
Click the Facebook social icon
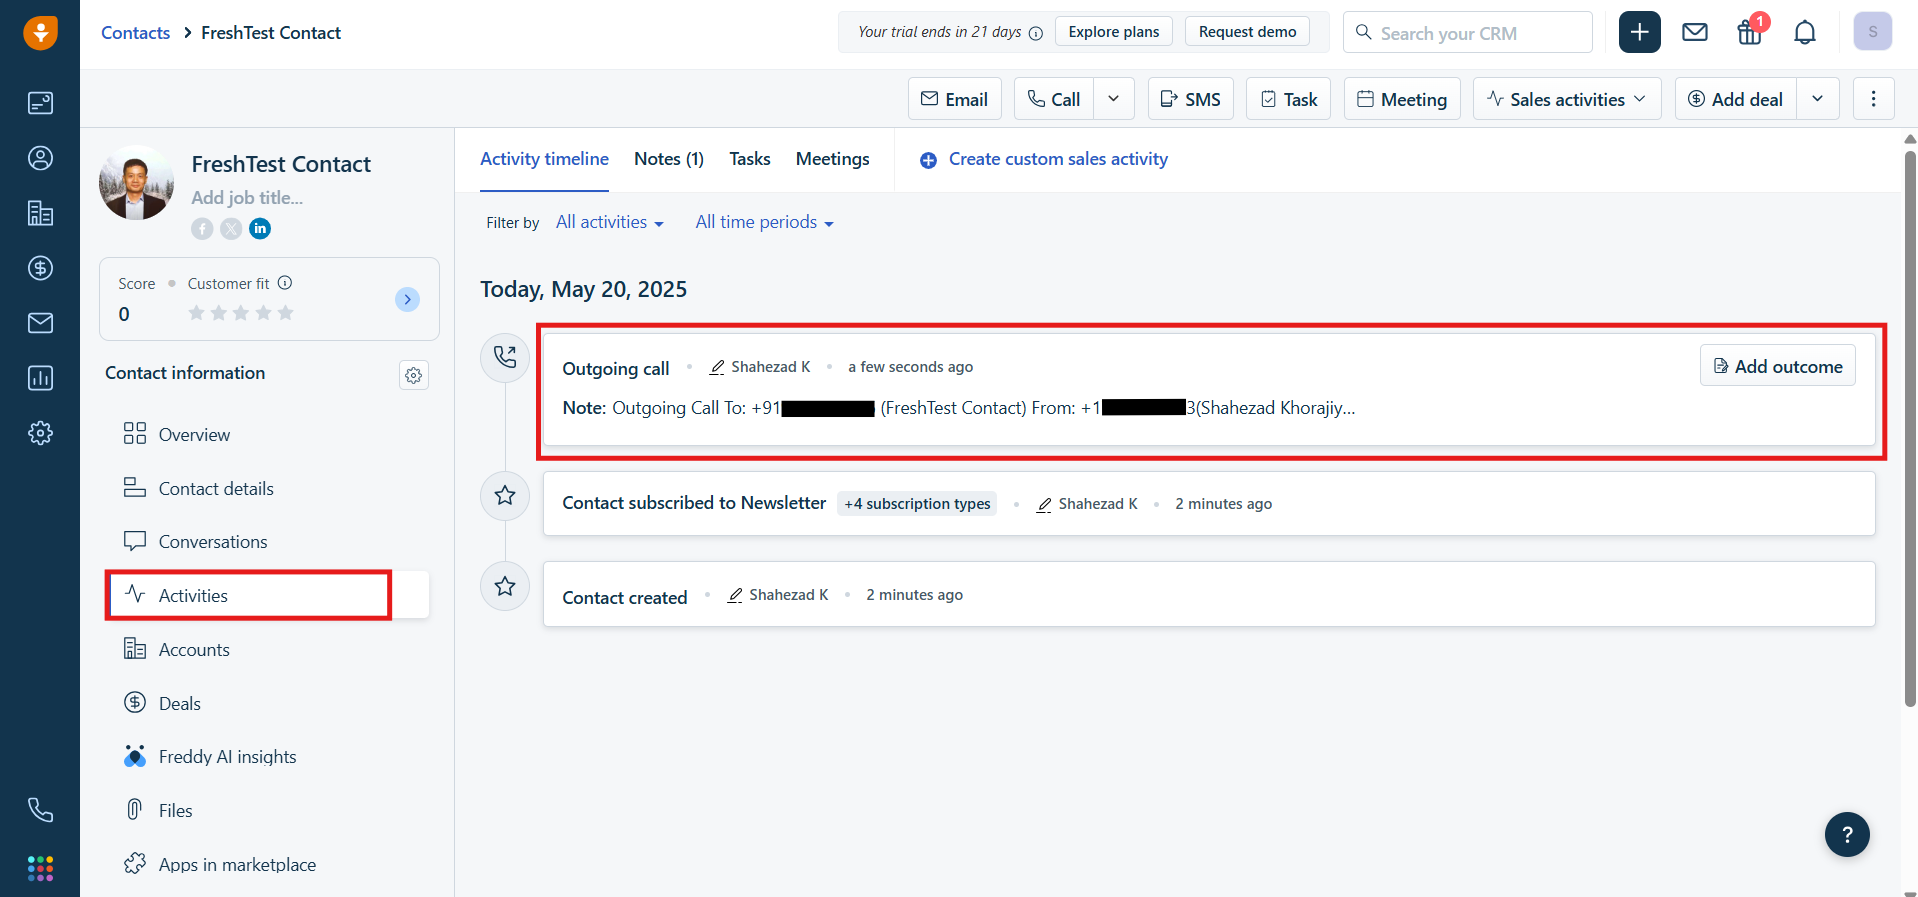(202, 229)
